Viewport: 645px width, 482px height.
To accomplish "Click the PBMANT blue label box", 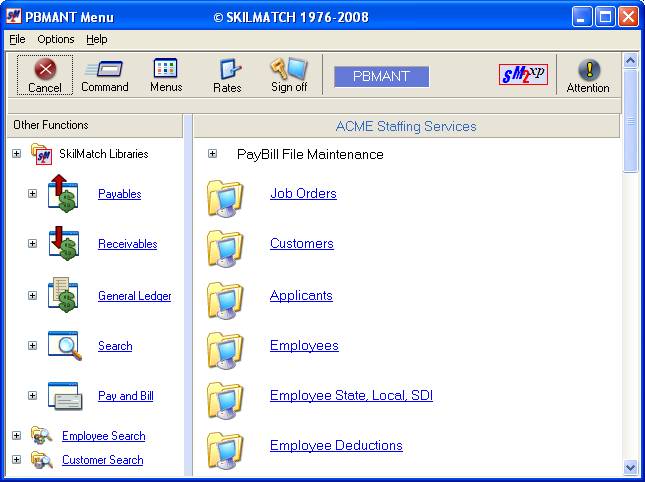I will pyautogui.click(x=381, y=76).
